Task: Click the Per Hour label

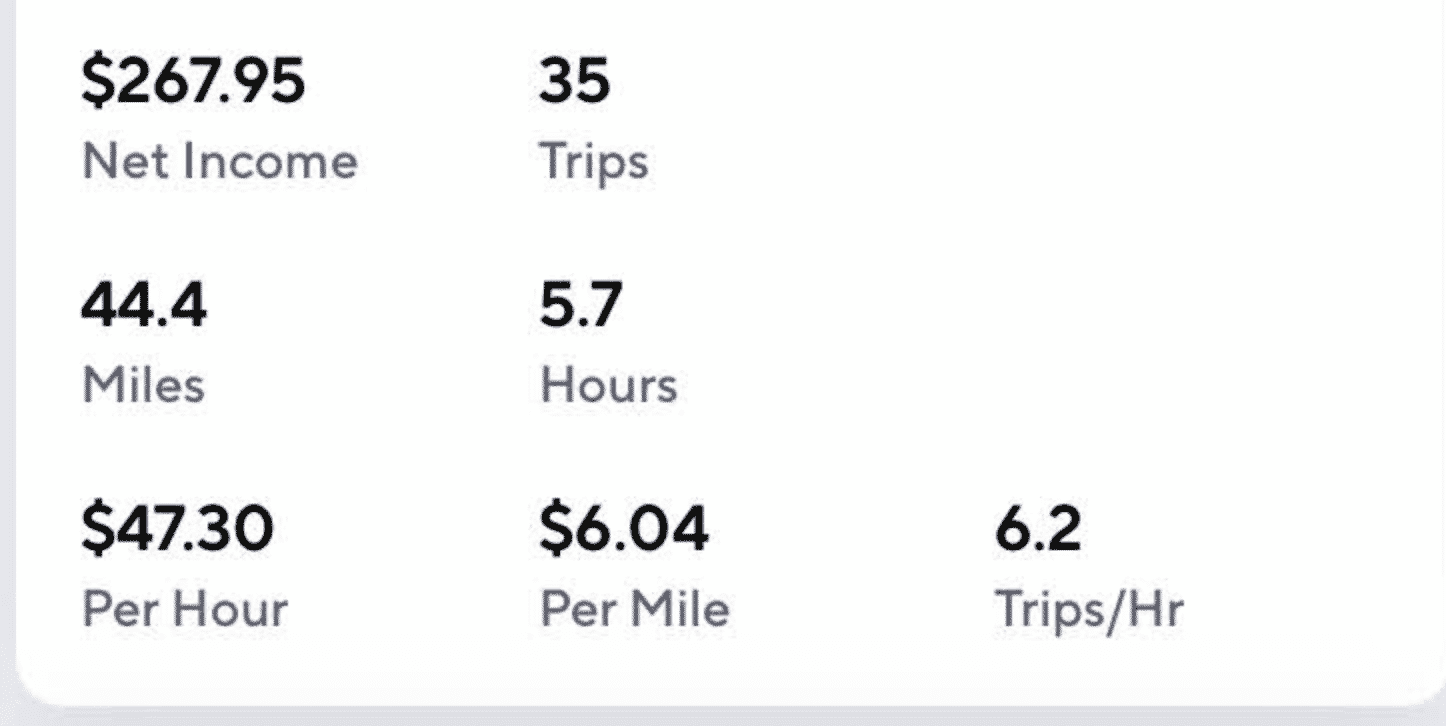Action: [x=185, y=610]
